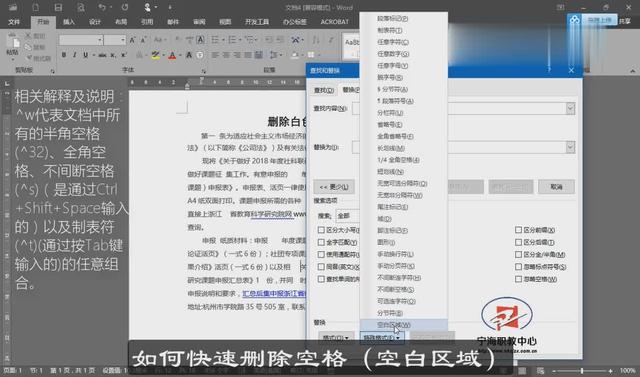
Task: Click the 取消 Cancel button in dialog
Action: click(556, 187)
